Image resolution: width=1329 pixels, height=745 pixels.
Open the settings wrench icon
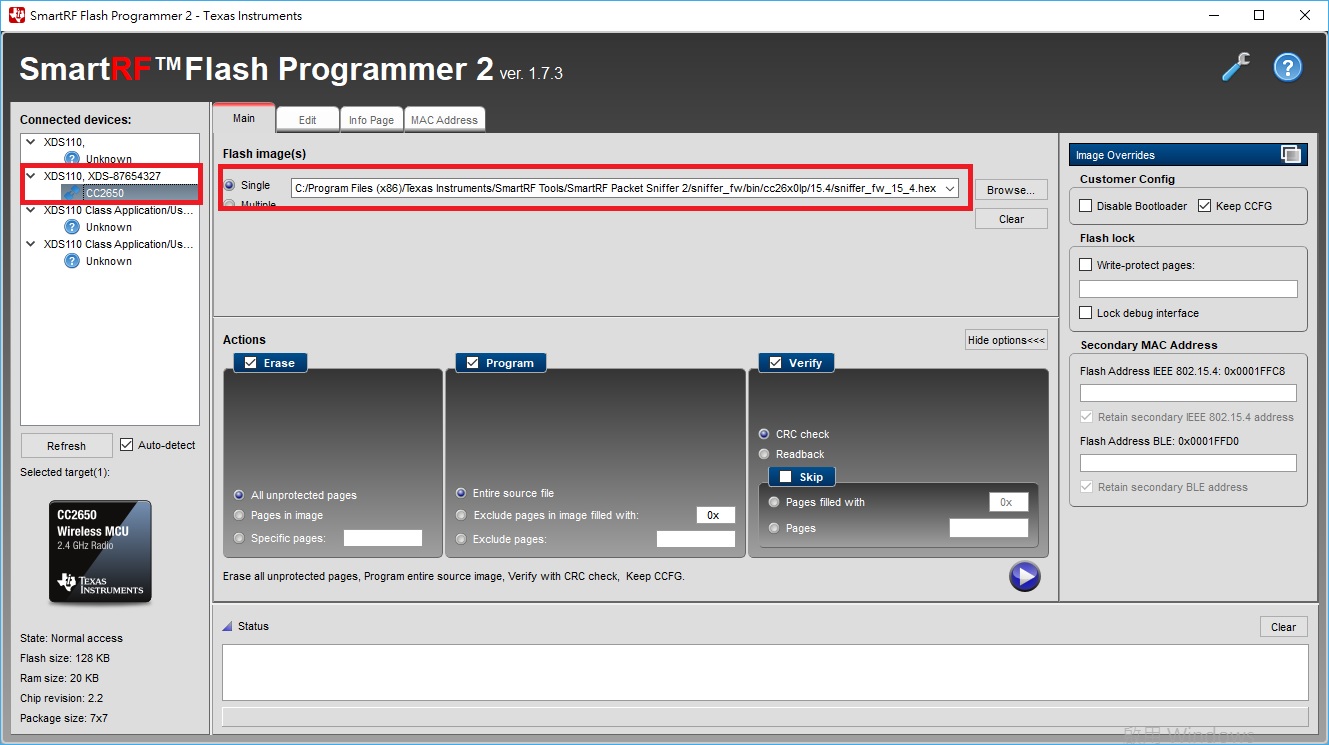tap(1236, 66)
